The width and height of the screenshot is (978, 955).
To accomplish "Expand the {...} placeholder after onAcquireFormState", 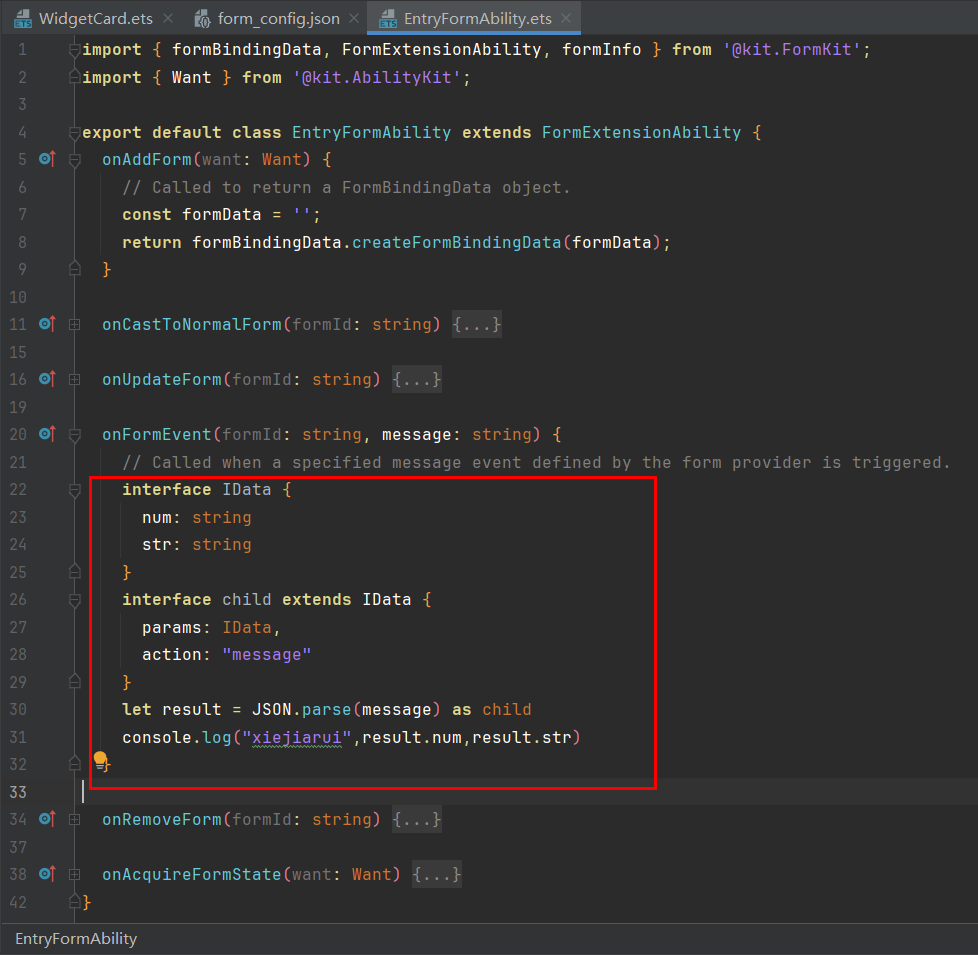I will point(437,874).
